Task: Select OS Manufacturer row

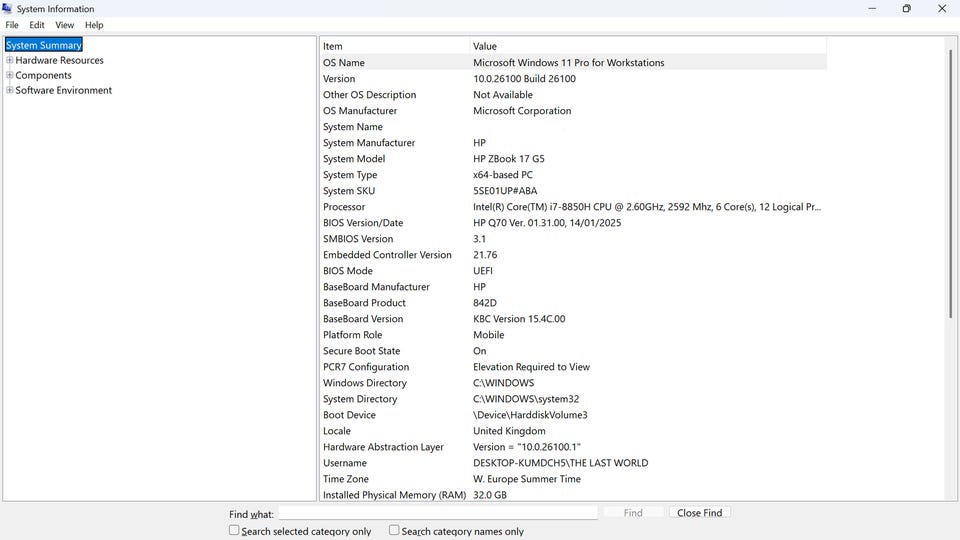Action: pos(573,110)
